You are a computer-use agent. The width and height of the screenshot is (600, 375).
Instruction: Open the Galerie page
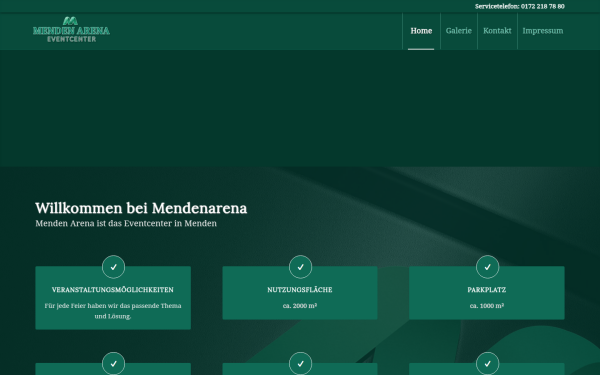(458, 31)
